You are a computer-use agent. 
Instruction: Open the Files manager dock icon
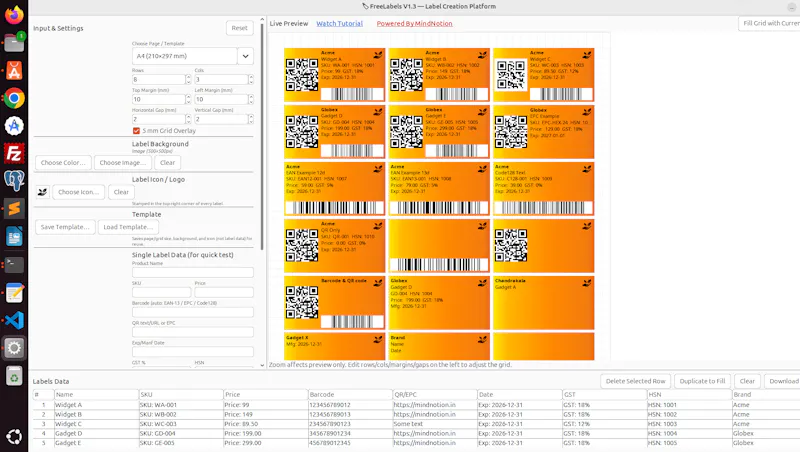(14, 43)
